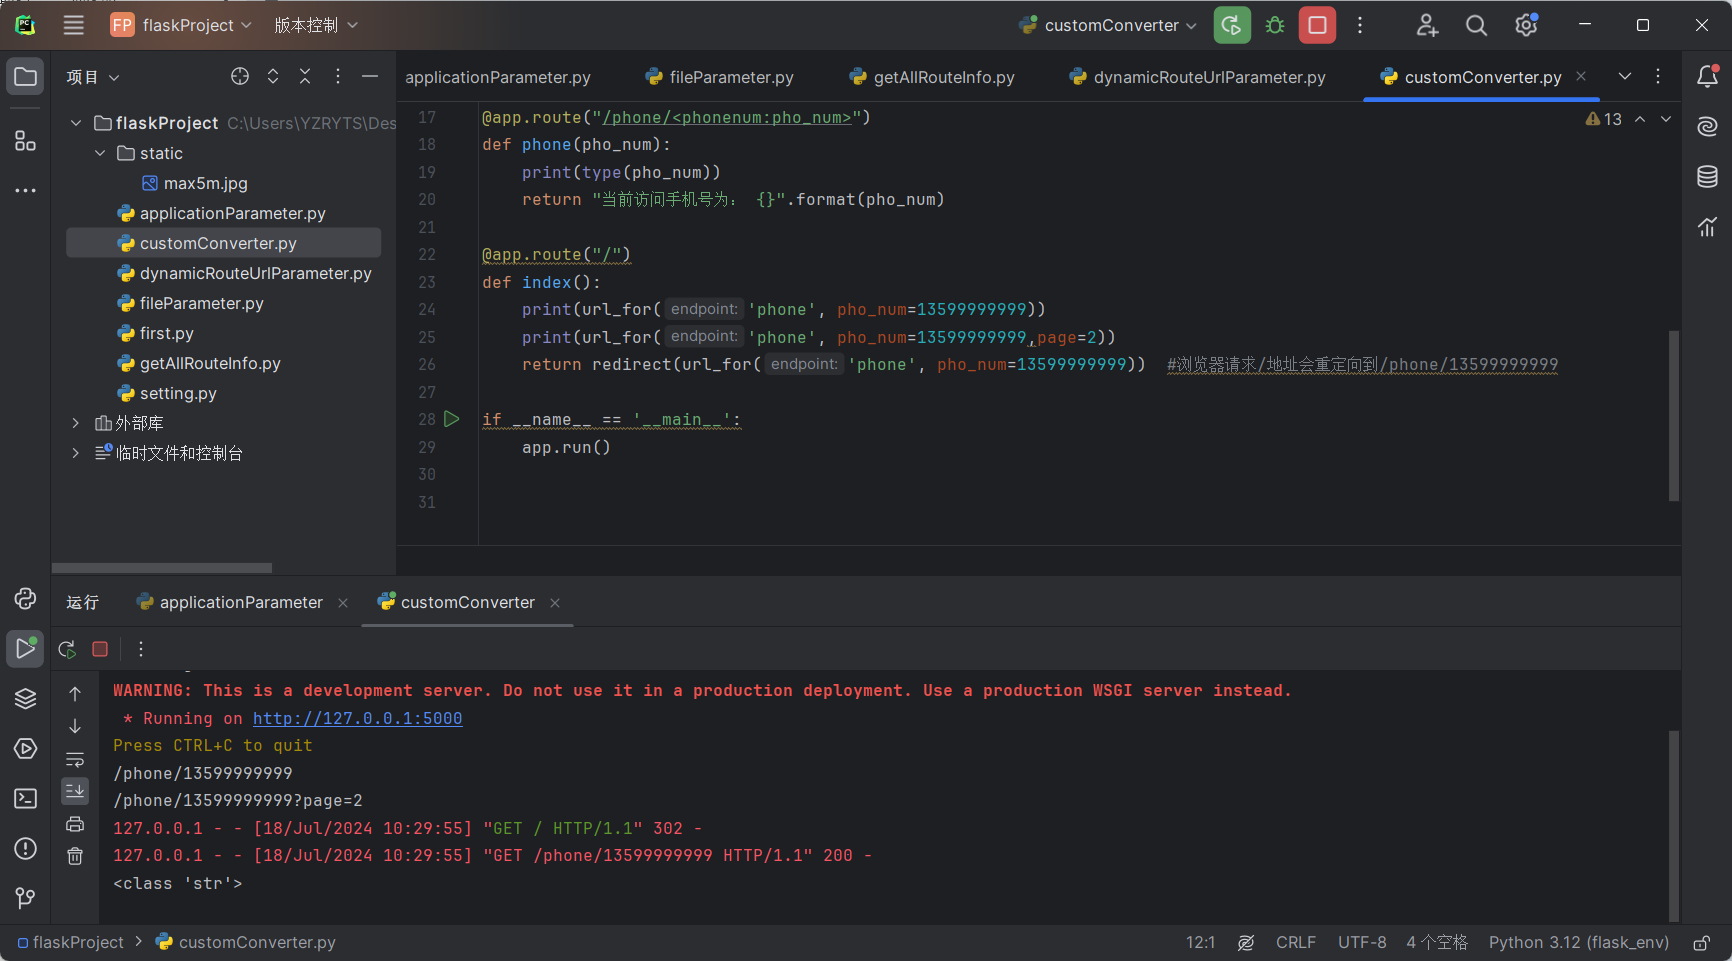Open the Terminal tool window
Image resolution: width=1732 pixels, height=961 pixels.
pos(25,798)
